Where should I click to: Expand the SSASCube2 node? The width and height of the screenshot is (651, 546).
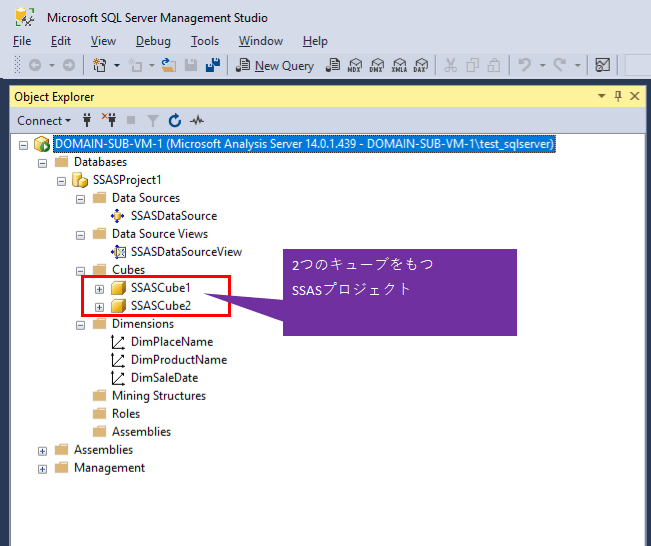pos(100,306)
